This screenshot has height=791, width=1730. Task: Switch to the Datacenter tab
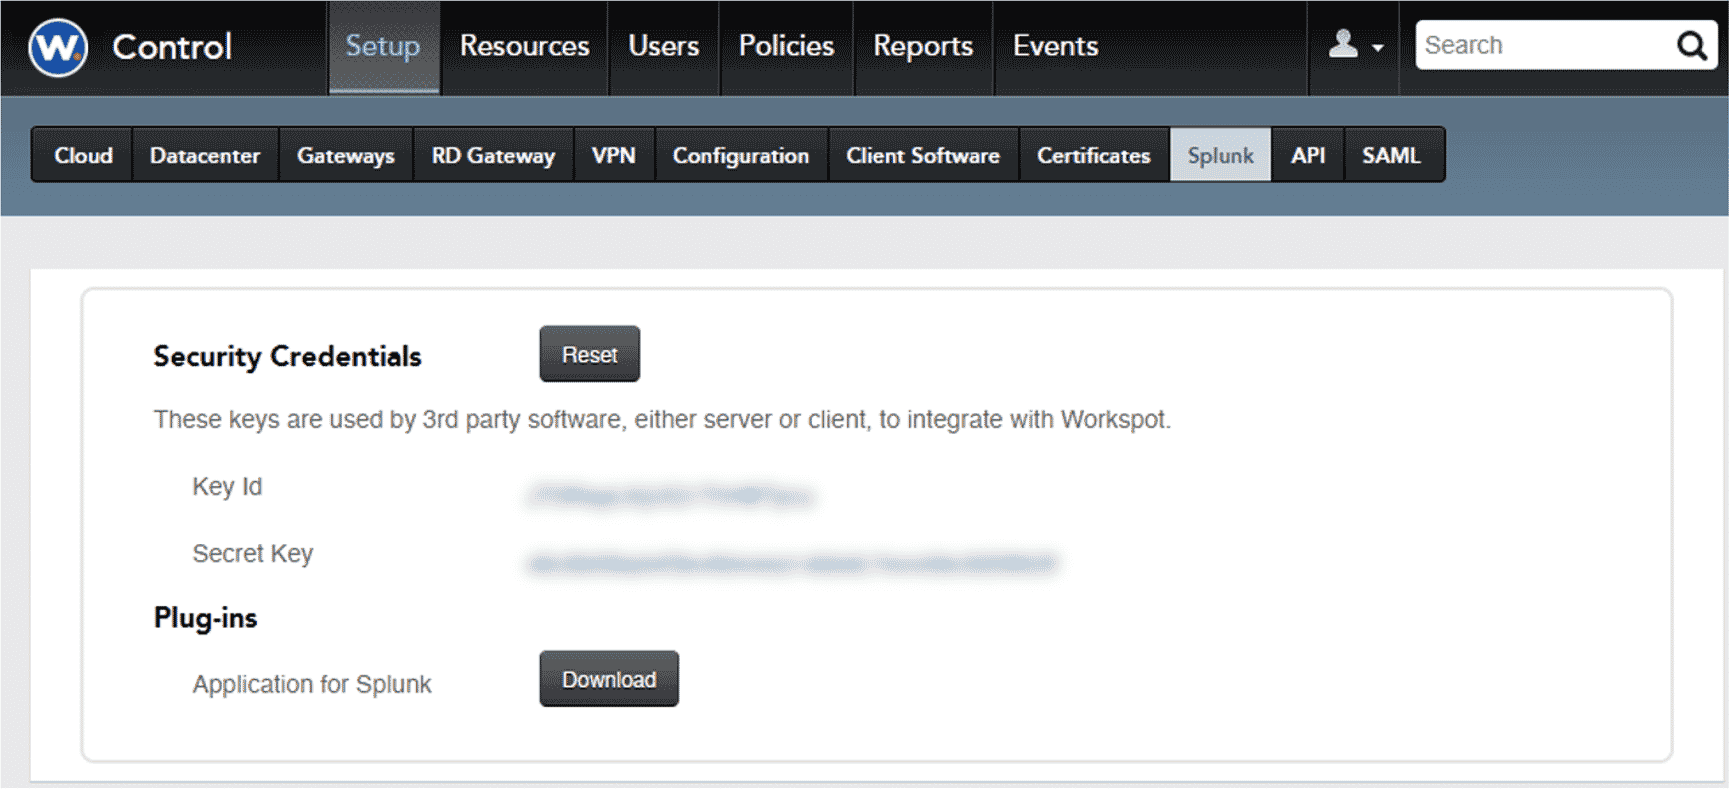[x=205, y=155]
